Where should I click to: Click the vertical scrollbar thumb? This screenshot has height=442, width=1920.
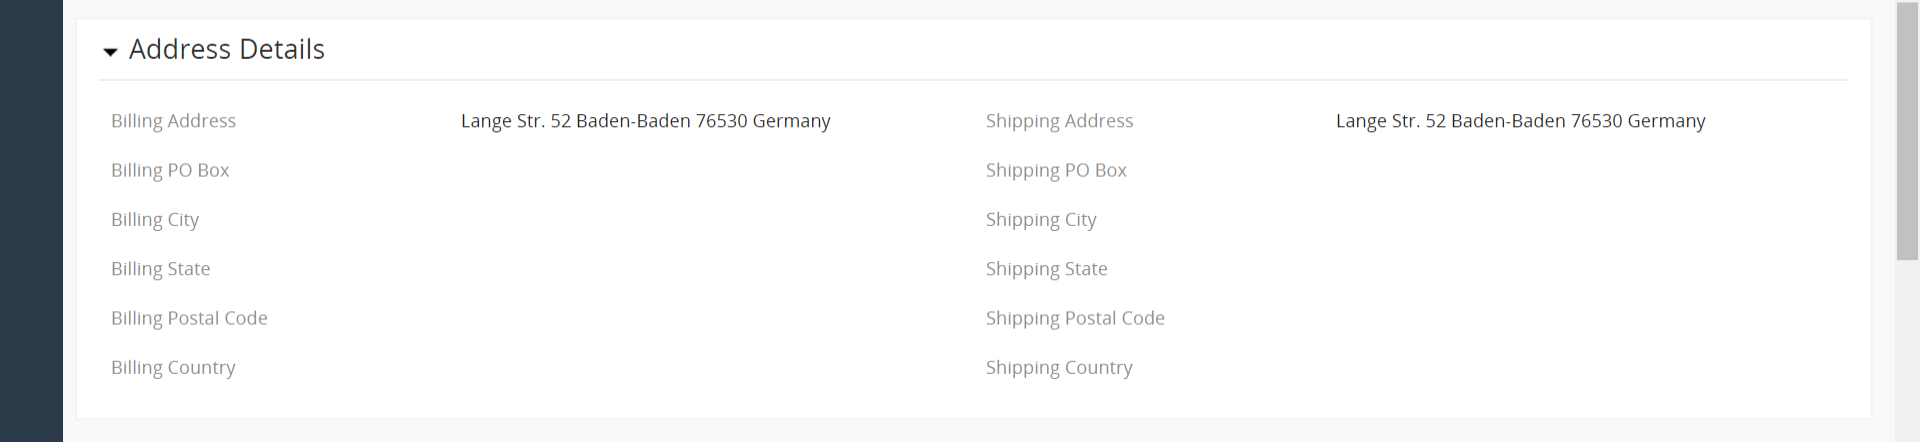(1907, 130)
